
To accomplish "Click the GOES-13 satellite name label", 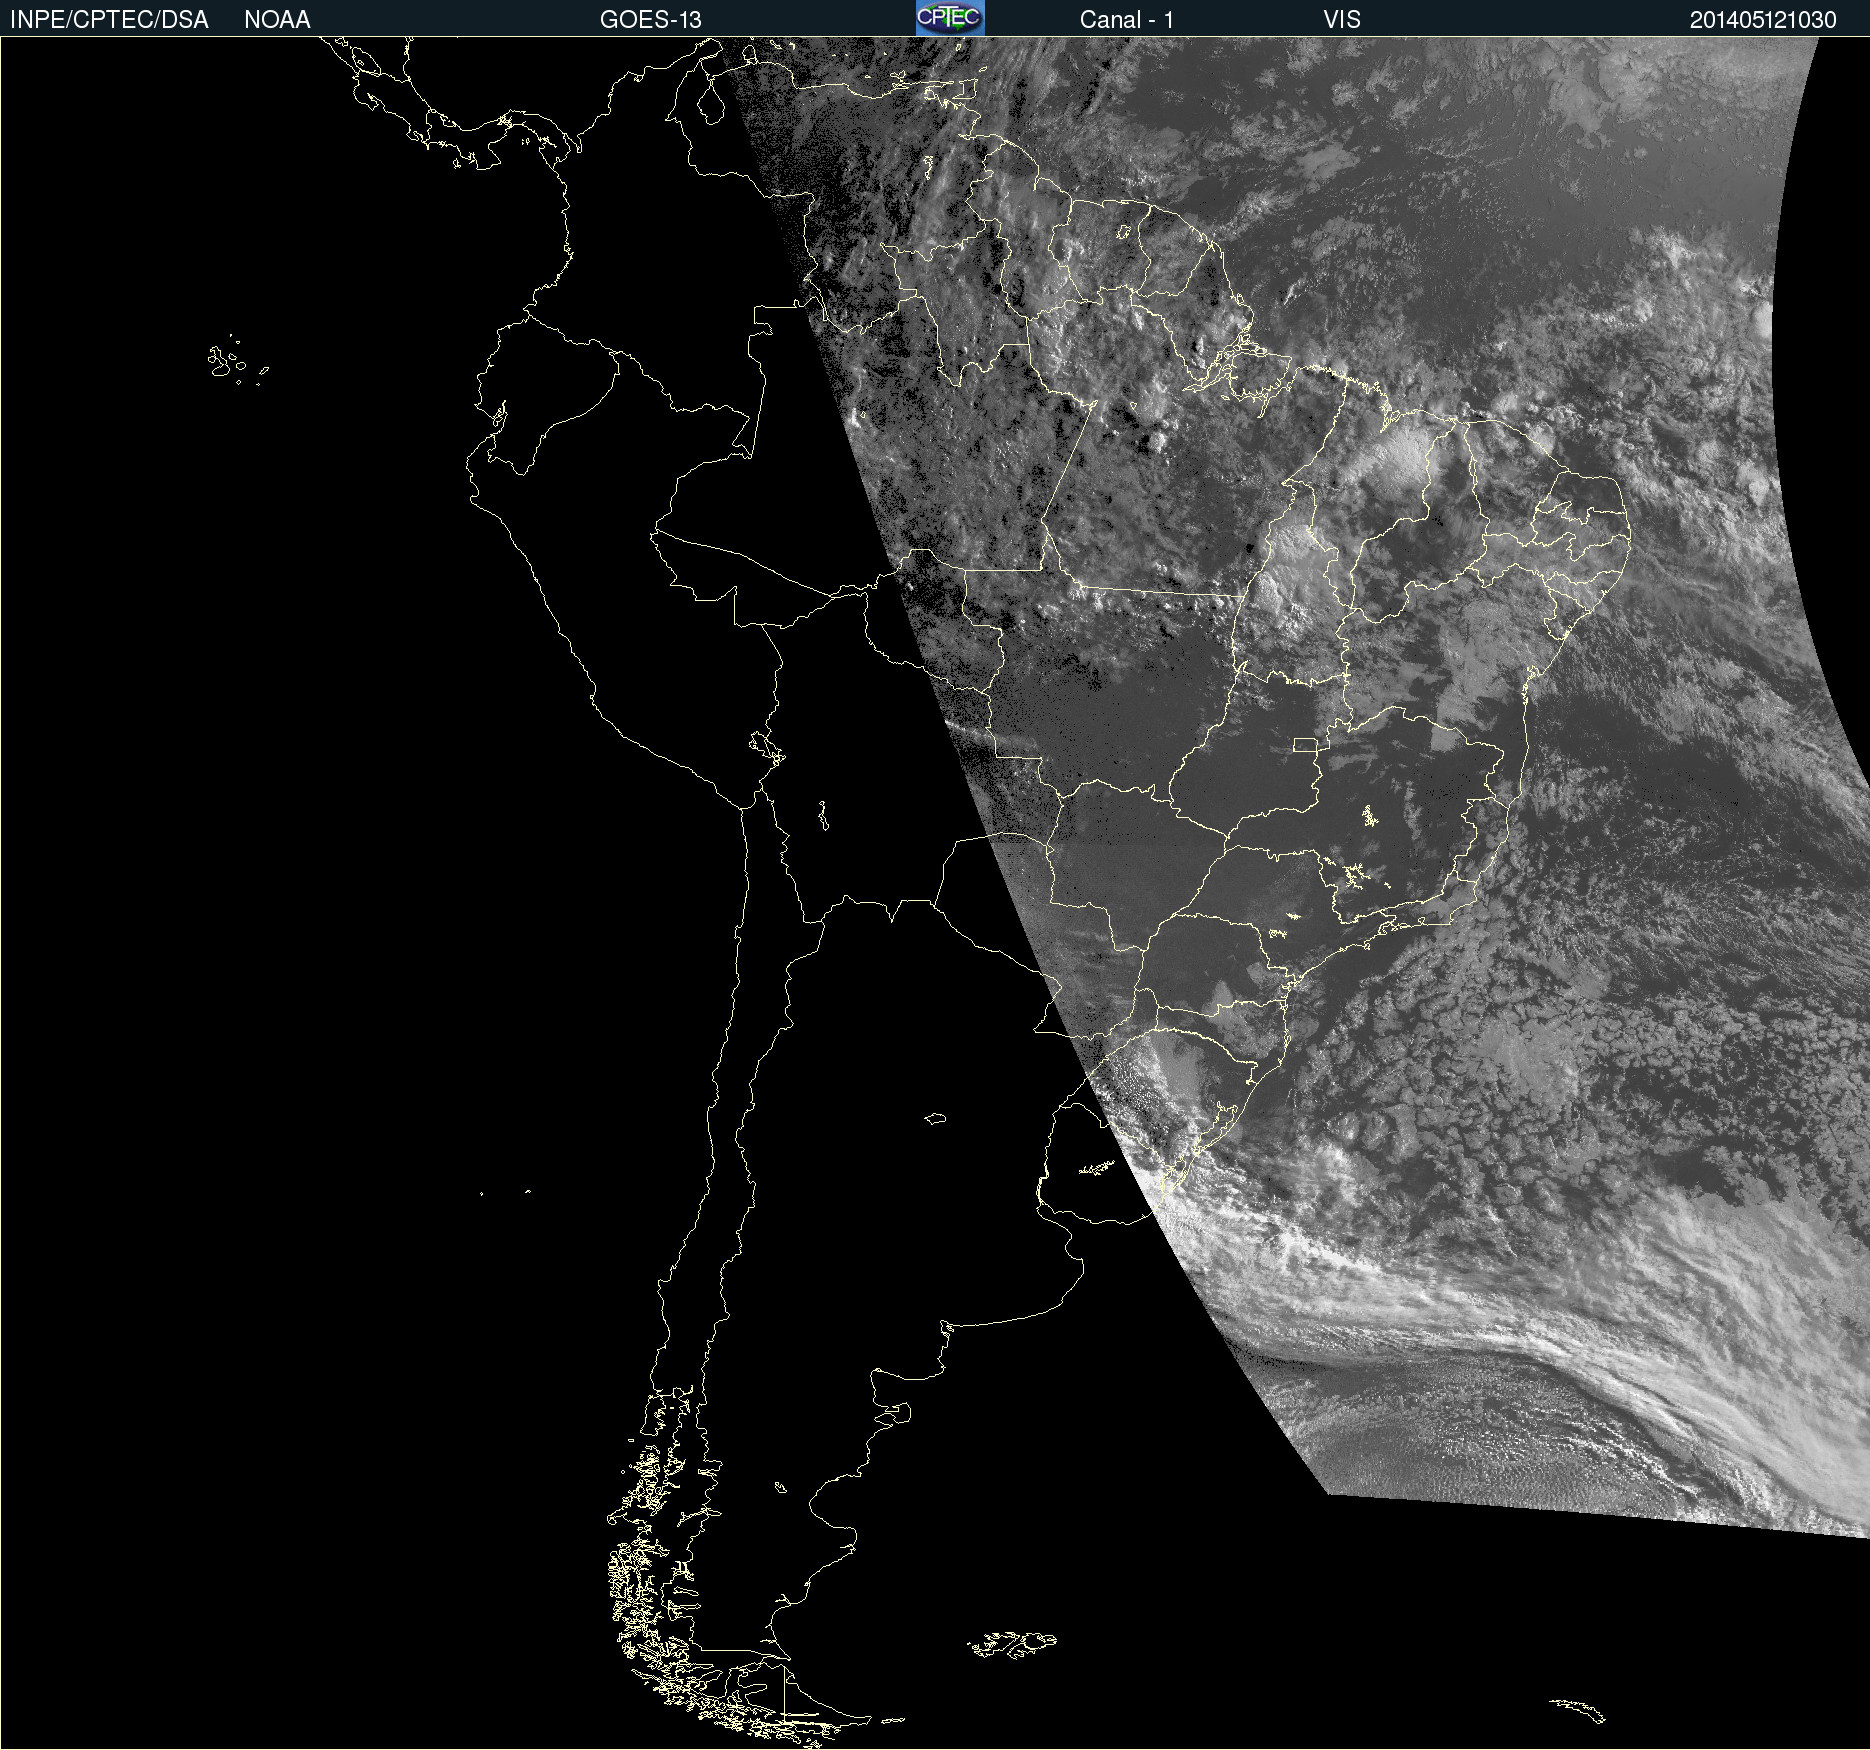I will coord(651,20).
